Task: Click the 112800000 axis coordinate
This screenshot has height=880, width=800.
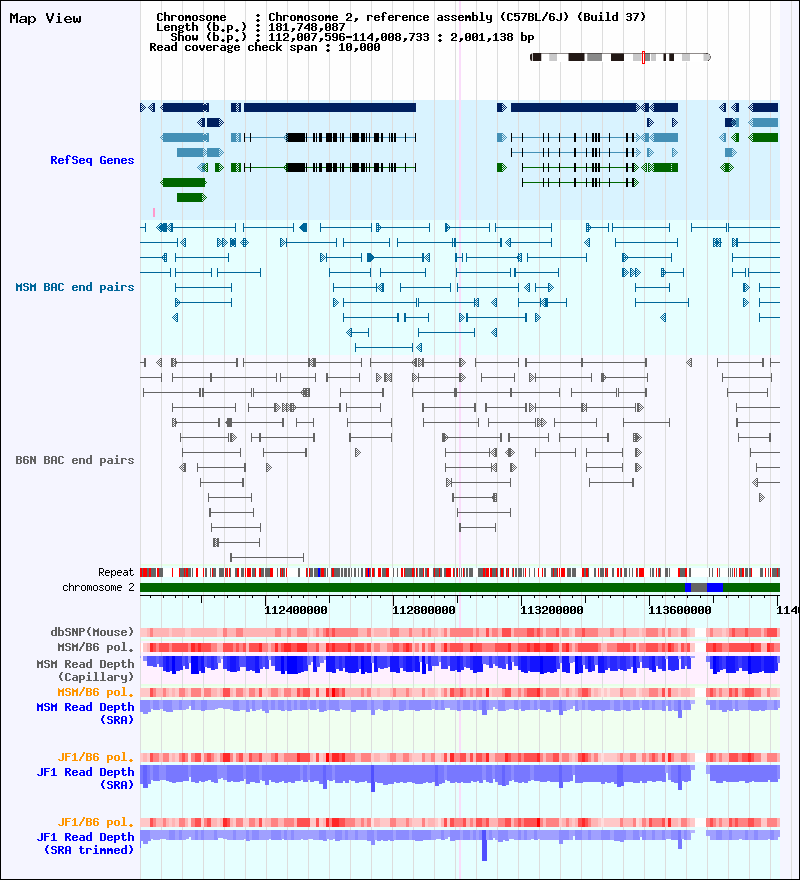Action: (424, 609)
